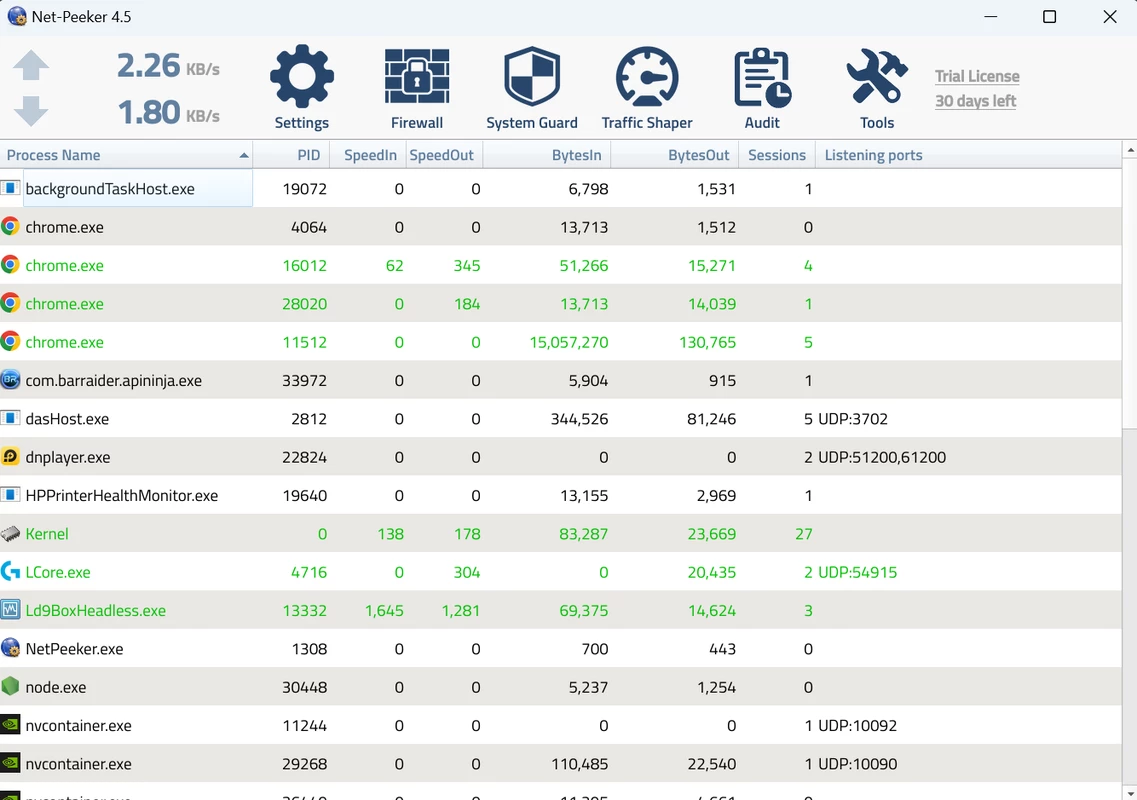The width and height of the screenshot is (1137, 800).
Task: Open the Settings gear icon
Action: (x=302, y=76)
